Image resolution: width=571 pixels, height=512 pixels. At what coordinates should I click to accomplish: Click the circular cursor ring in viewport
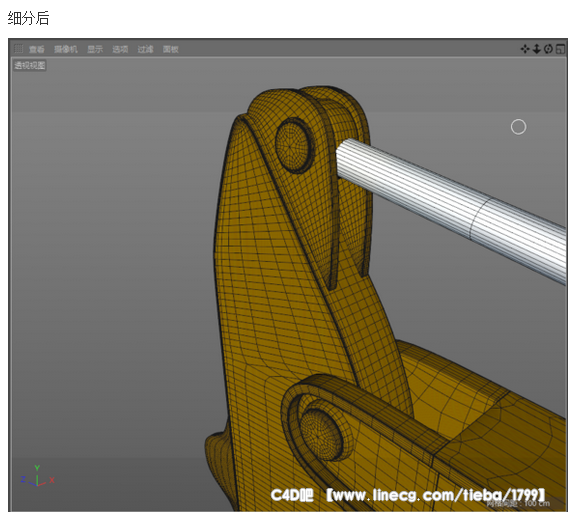tap(518, 127)
